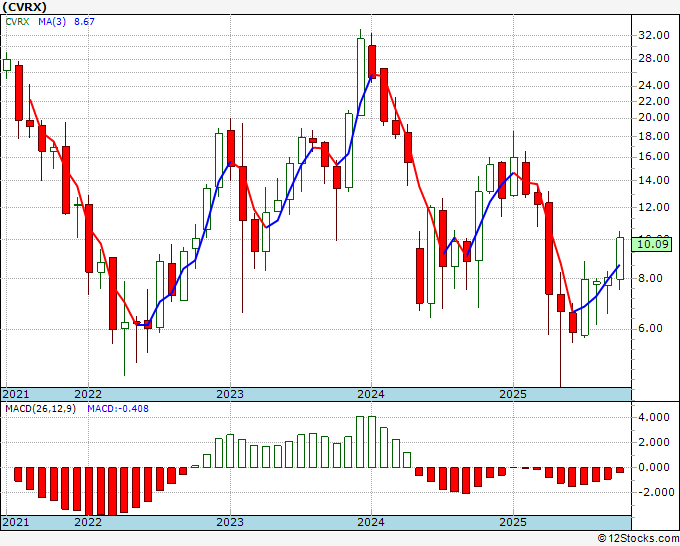Click the 12.00 price axis label

pyautogui.click(x=654, y=207)
